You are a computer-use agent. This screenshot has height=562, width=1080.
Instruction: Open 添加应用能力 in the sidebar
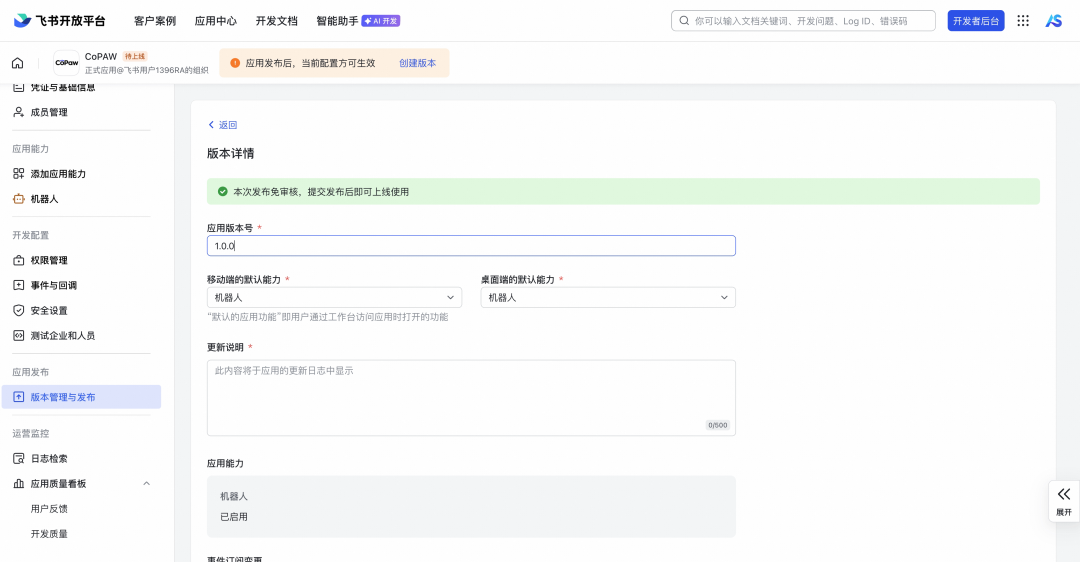coord(58,174)
